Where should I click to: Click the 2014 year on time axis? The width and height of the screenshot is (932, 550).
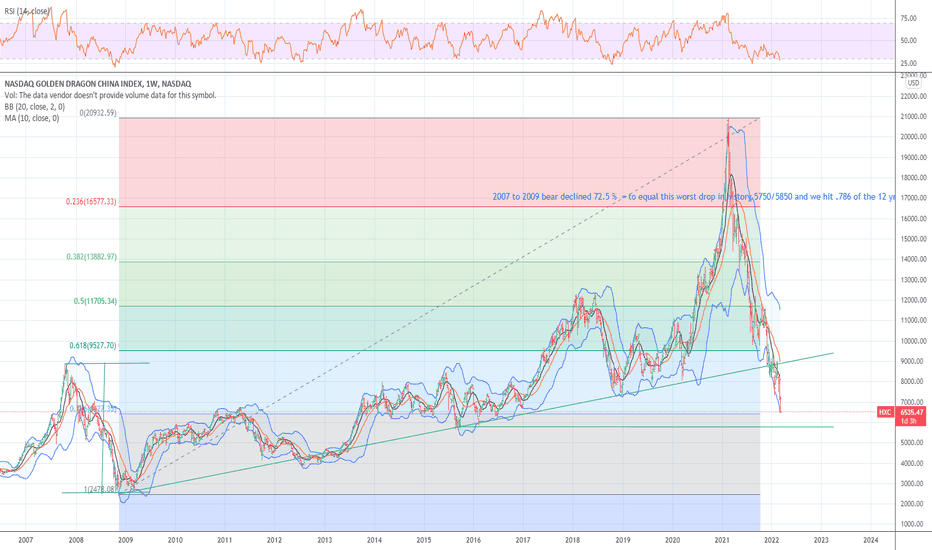374,540
